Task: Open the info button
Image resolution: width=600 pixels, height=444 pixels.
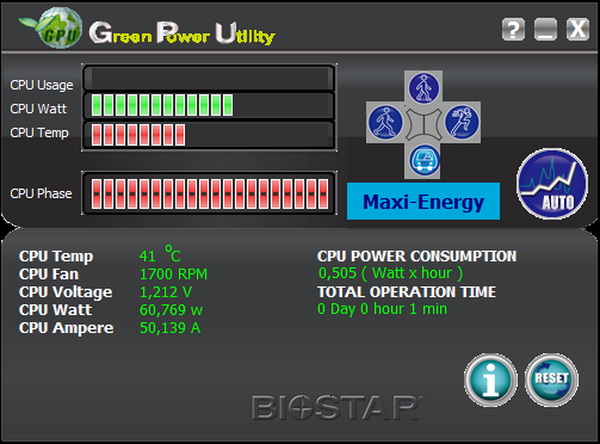Action: pyautogui.click(x=491, y=379)
